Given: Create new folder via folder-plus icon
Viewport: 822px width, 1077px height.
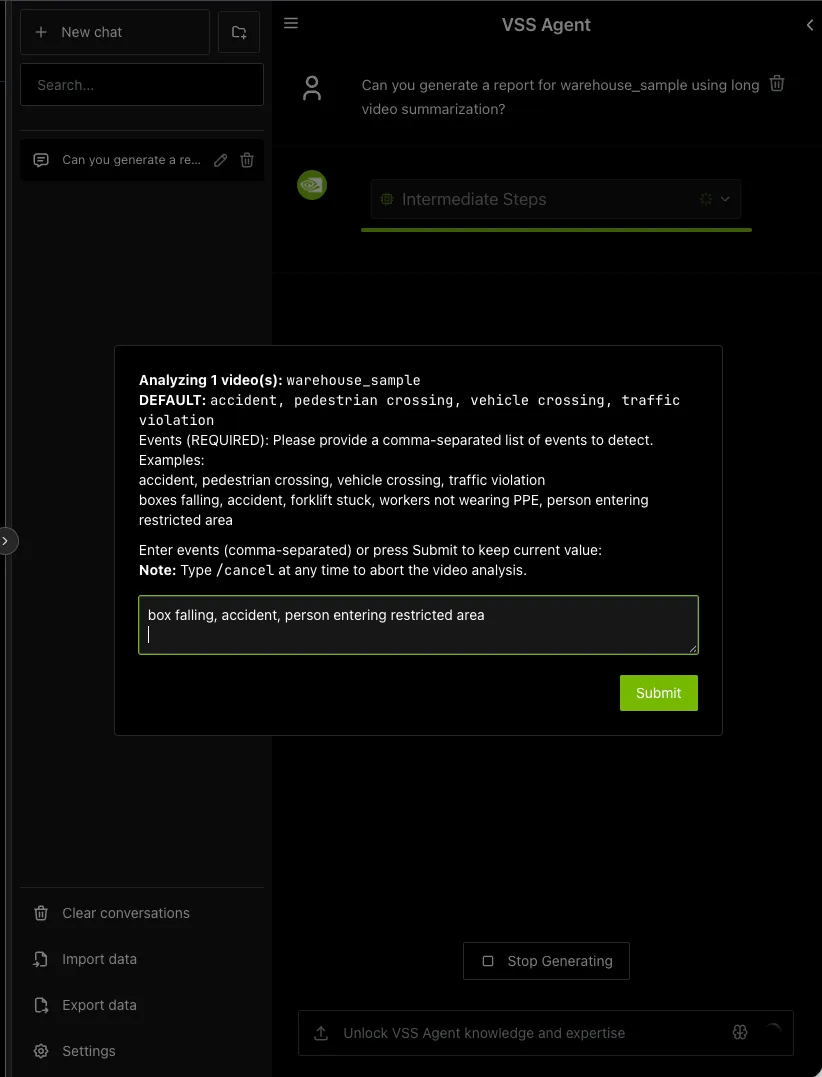Looking at the screenshot, I should [239, 32].
